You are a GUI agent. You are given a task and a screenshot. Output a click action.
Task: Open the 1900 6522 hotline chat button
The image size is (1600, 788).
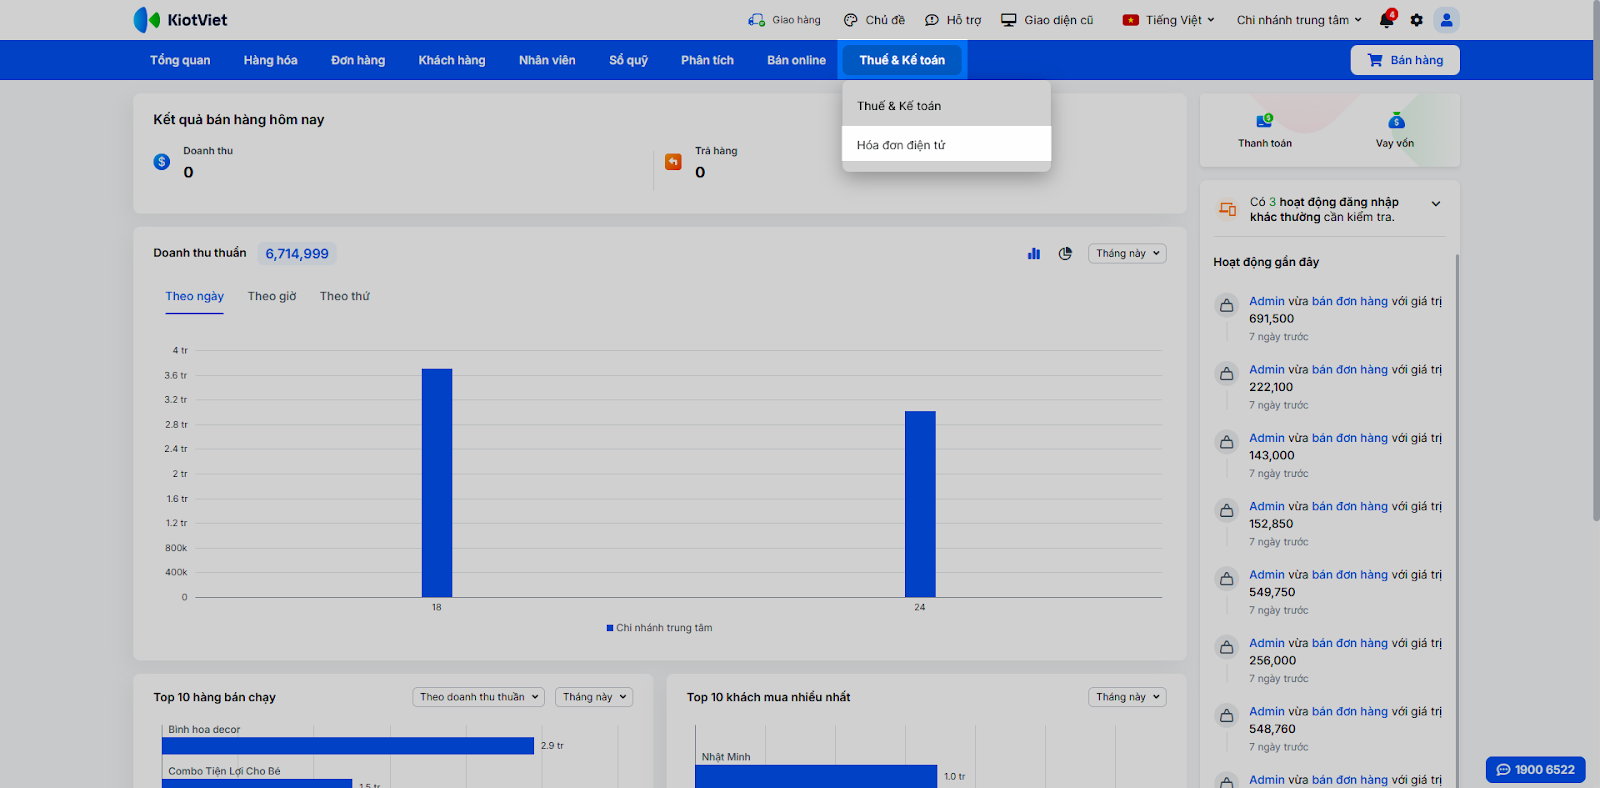pyautogui.click(x=1535, y=769)
